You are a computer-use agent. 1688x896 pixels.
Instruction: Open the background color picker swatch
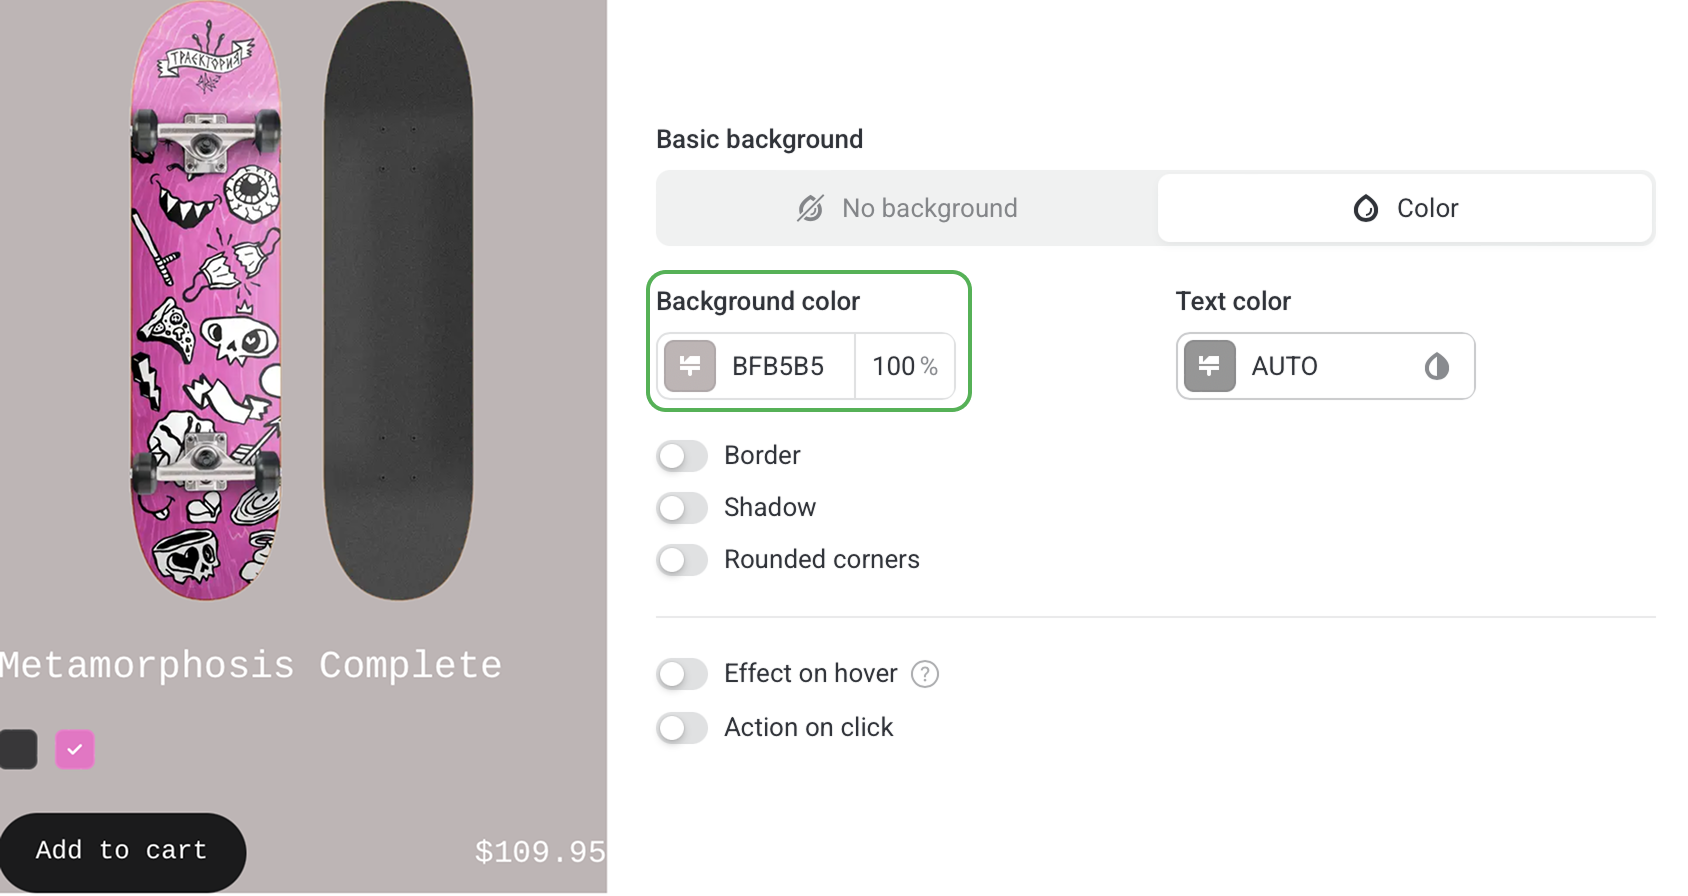pyautogui.click(x=690, y=366)
